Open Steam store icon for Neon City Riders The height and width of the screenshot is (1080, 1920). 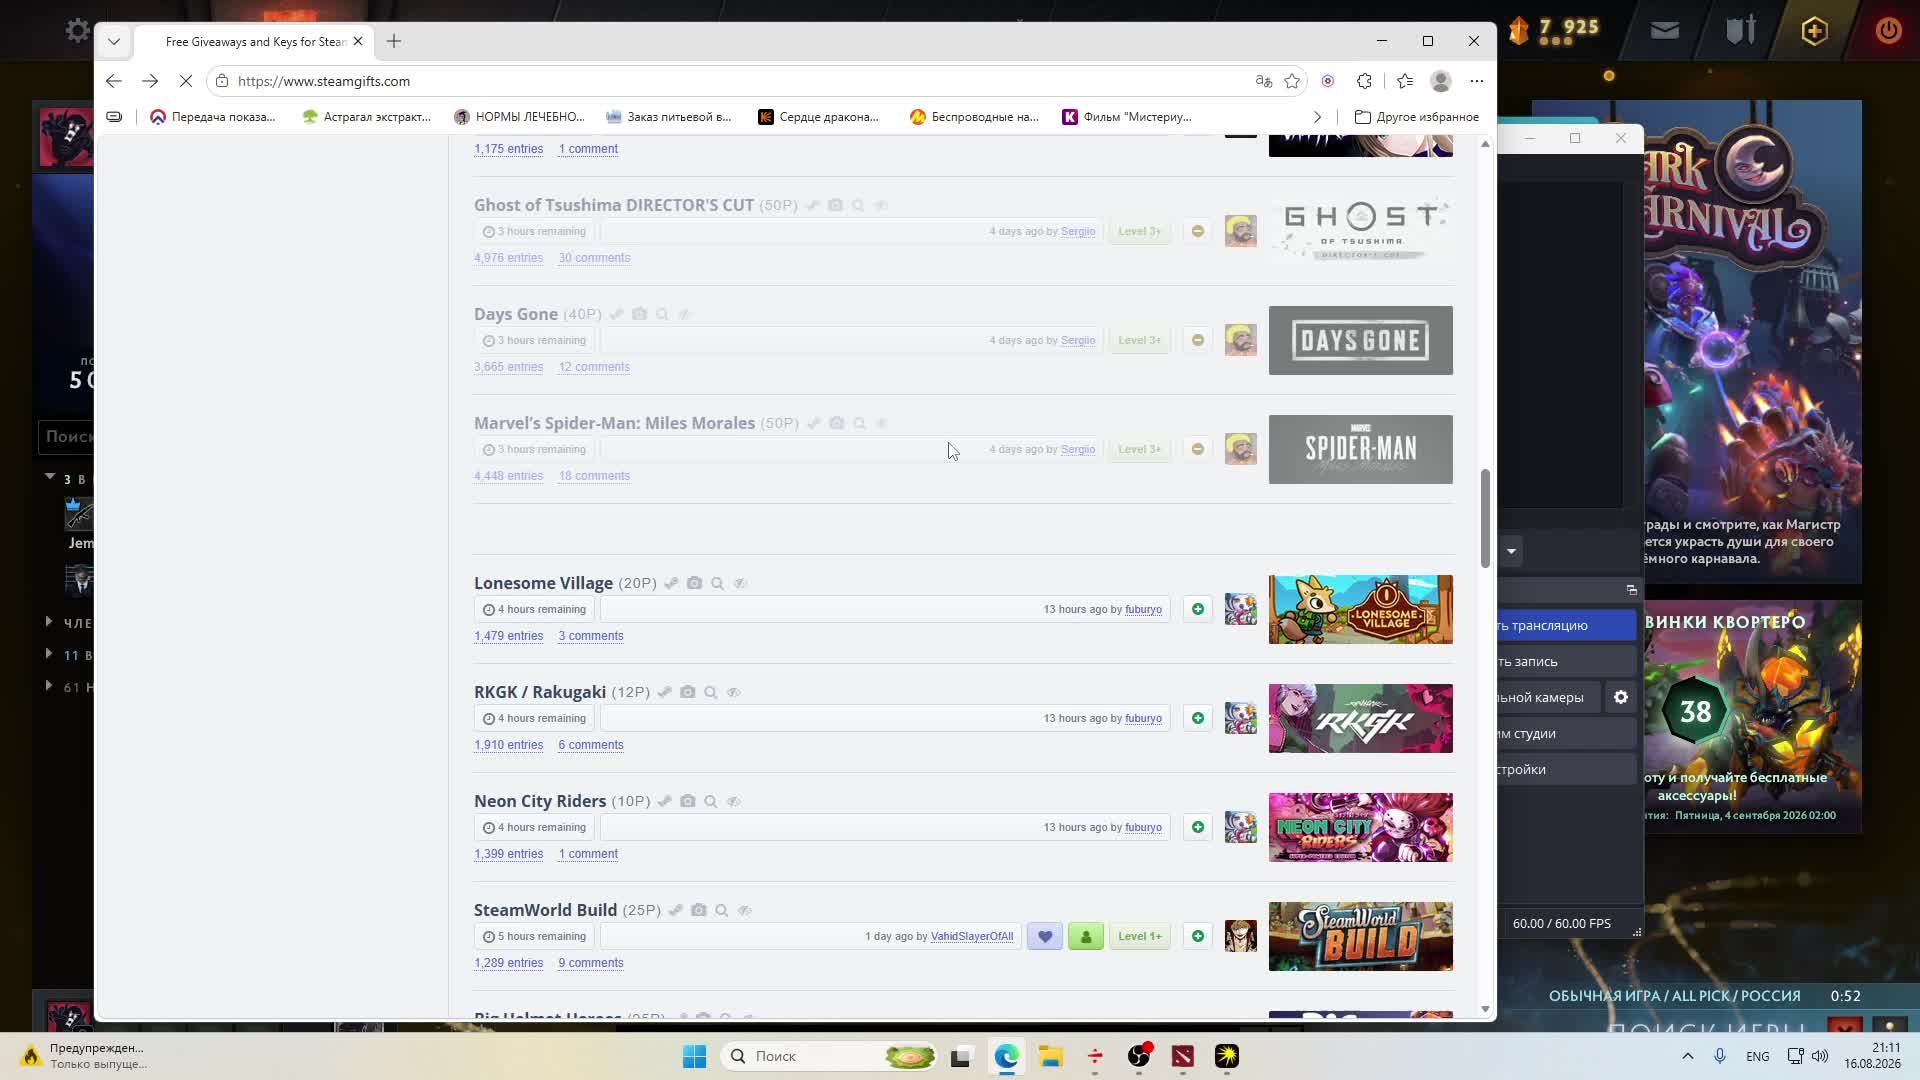[664, 801]
